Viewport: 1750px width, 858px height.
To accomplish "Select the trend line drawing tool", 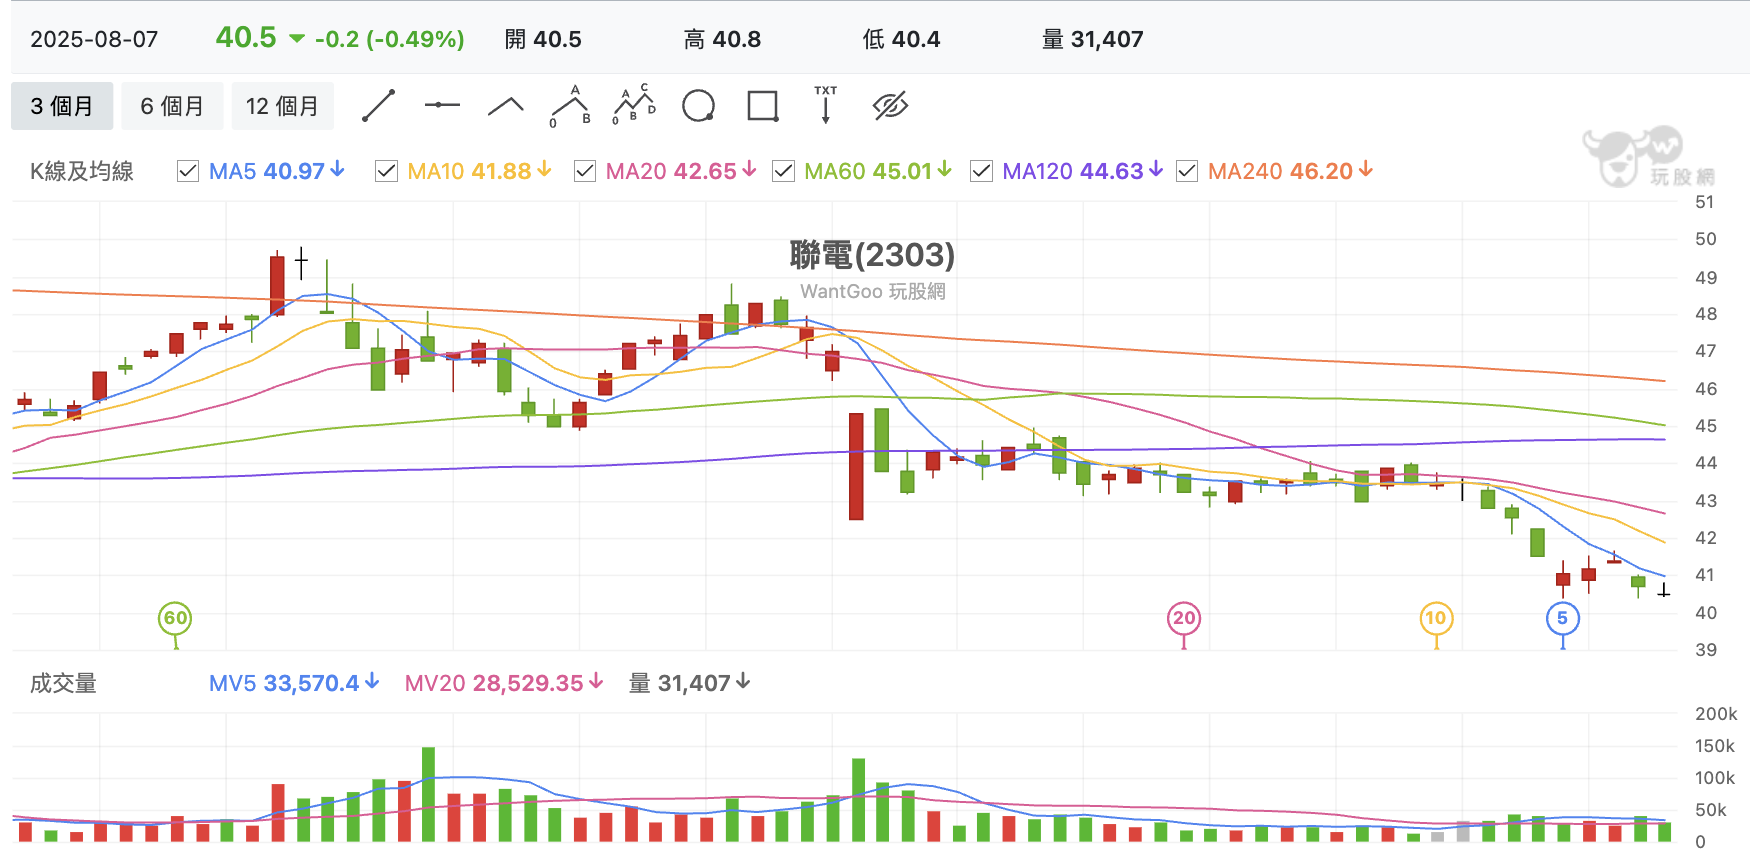I will [378, 106].
